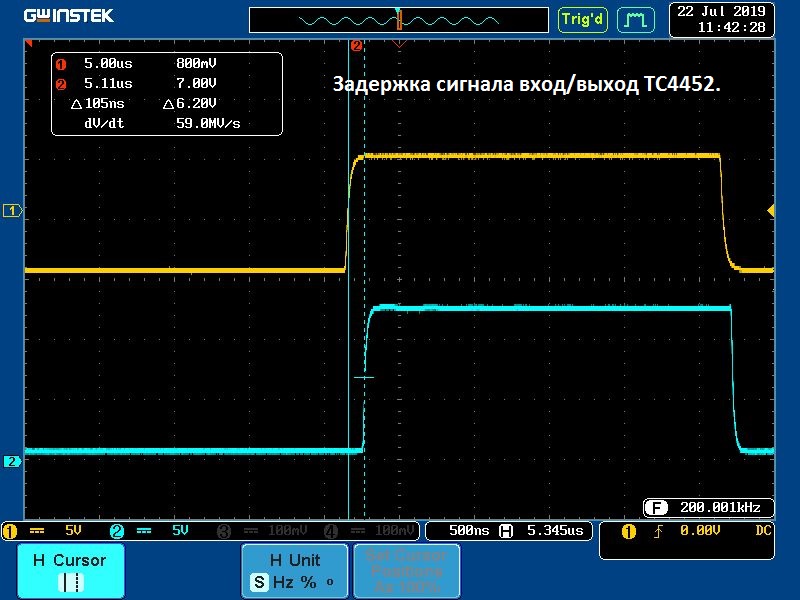Click channel 1 ground level marker
This screenshot has height=600, width=800.
(12, 210)
